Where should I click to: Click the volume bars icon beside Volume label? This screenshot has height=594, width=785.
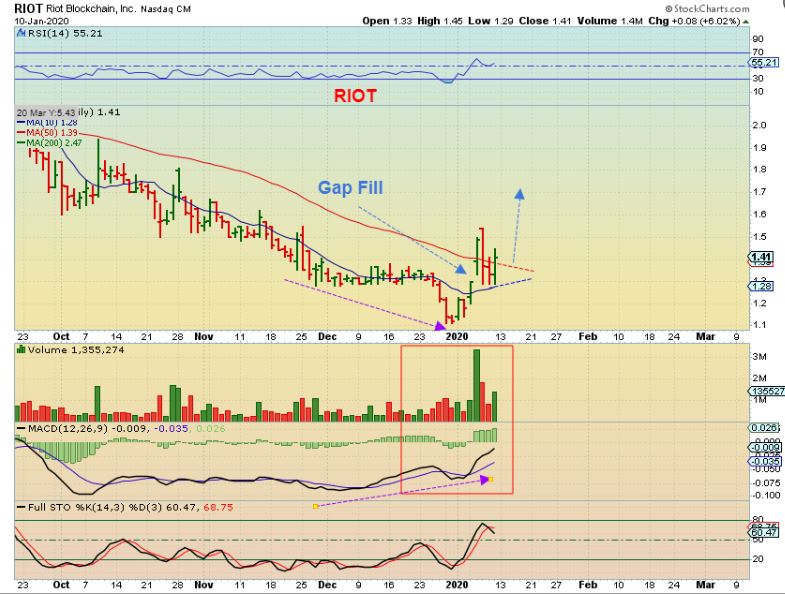pyautogui.click(x=22, y=349)
